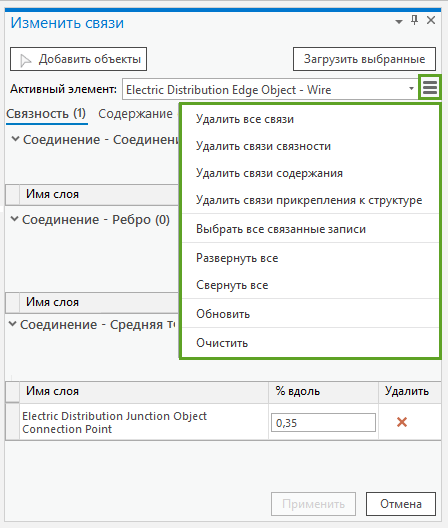Click the red X delete icon
Image resolution: width=448 pixels, height=528 pixels.
402,422
